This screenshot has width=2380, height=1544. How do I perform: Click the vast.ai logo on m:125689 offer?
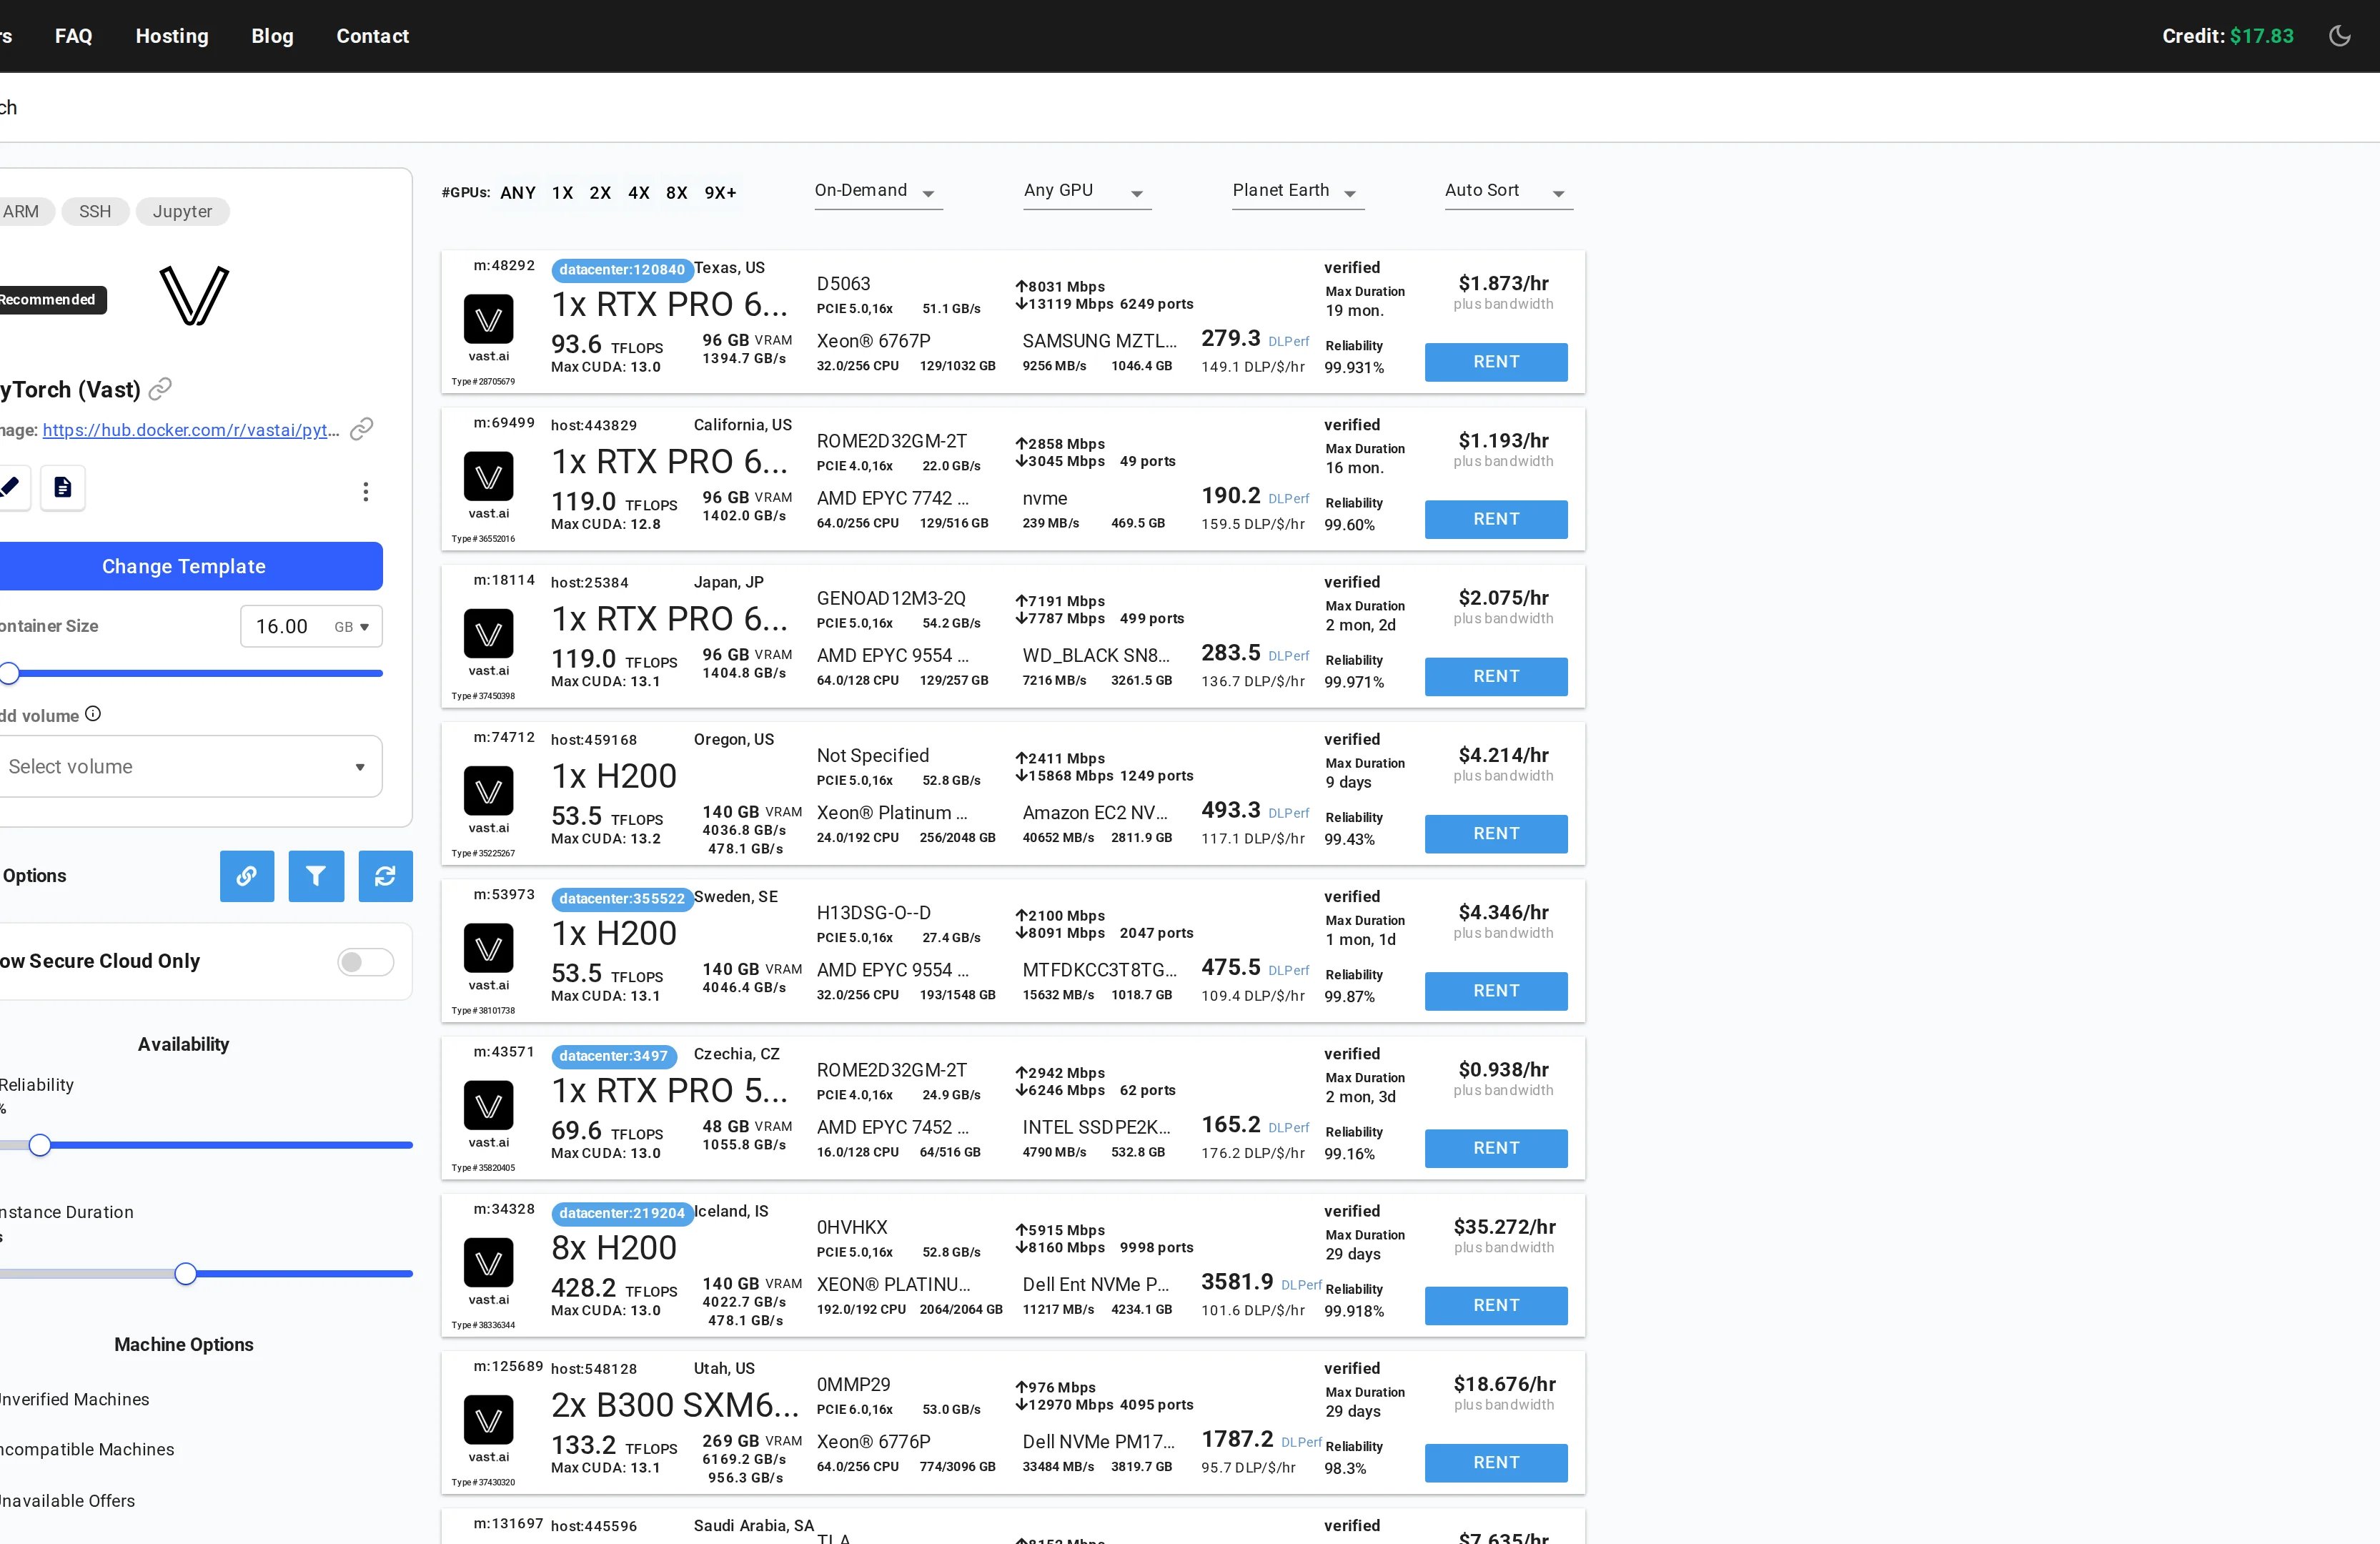pyautogui.click(x=488, y=1420)
